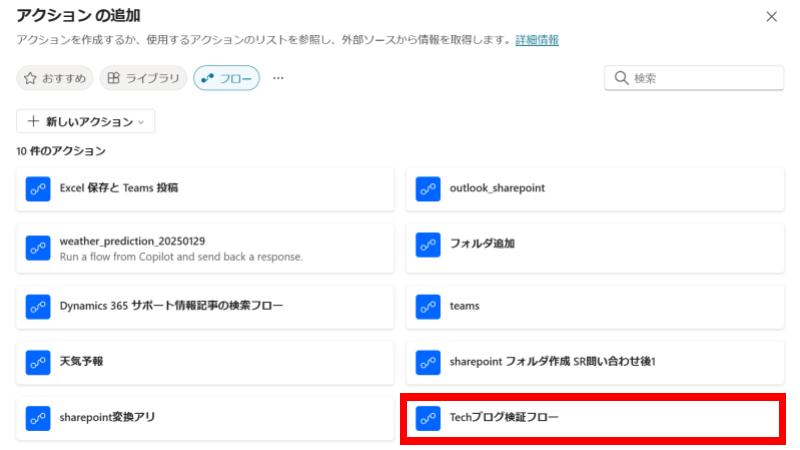Screen dimensions: 800x450
Task: Select outlook_sharepoint action
Action: [x=595, y=189]
